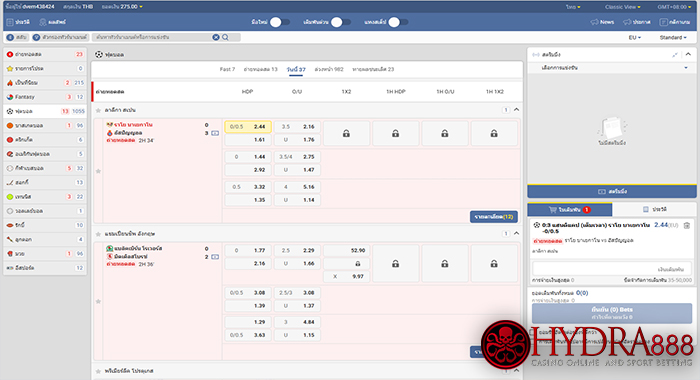This screenshot has width=700, height=380.
Task: Favorite the first league with its star
Action: click(98, 110)
